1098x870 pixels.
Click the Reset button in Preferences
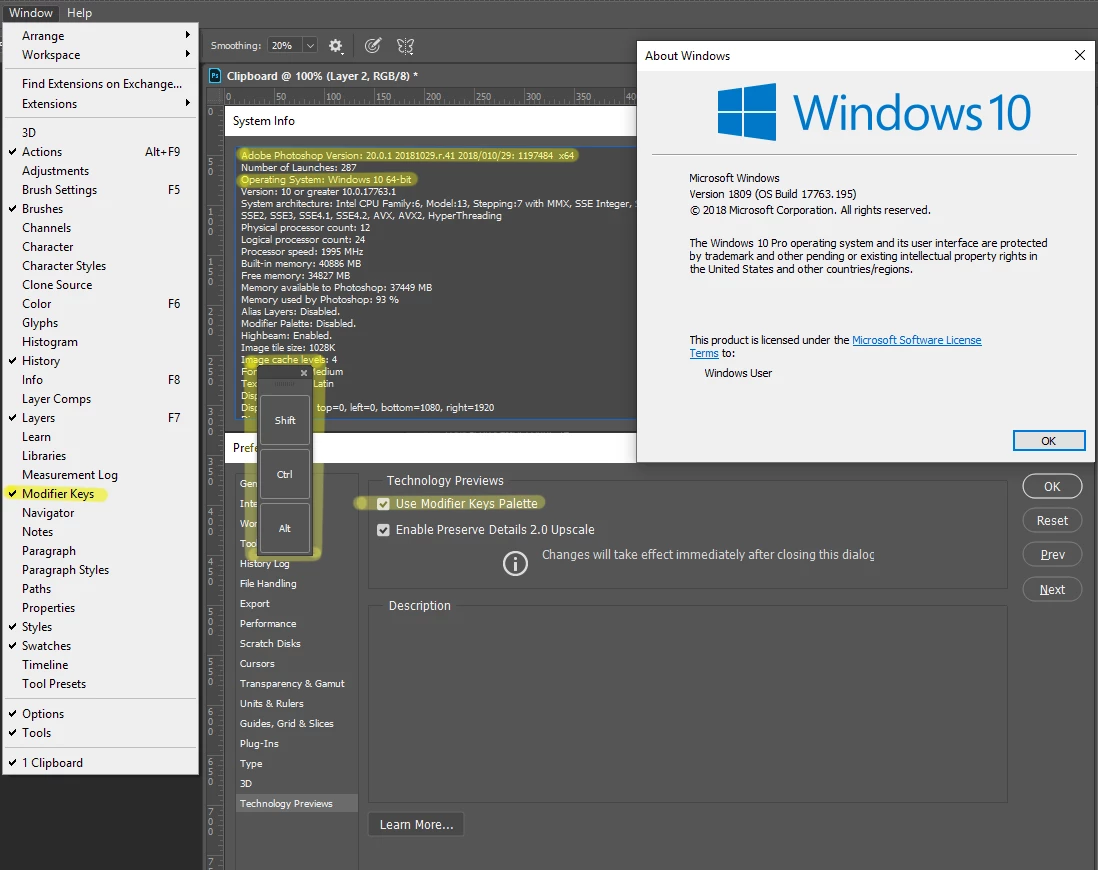click(x=1052, y=520)
